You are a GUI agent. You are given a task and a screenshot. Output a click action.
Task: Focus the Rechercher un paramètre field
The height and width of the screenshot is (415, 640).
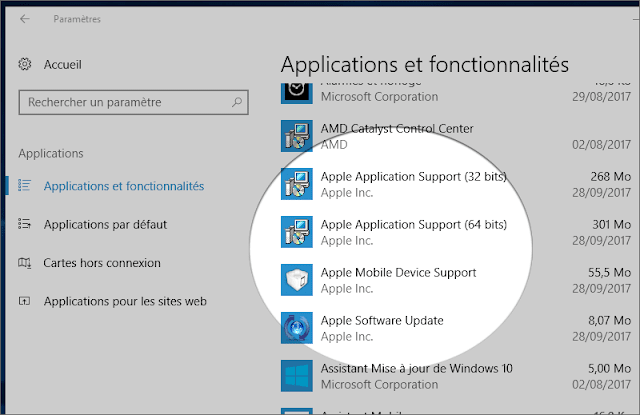click(x=133, y=102)
